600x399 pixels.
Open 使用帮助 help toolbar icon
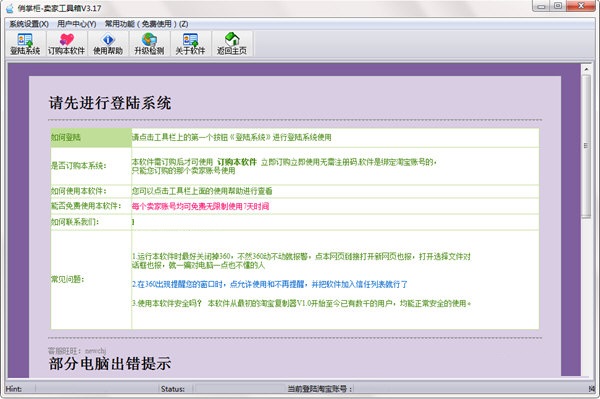tap(108, 44)
